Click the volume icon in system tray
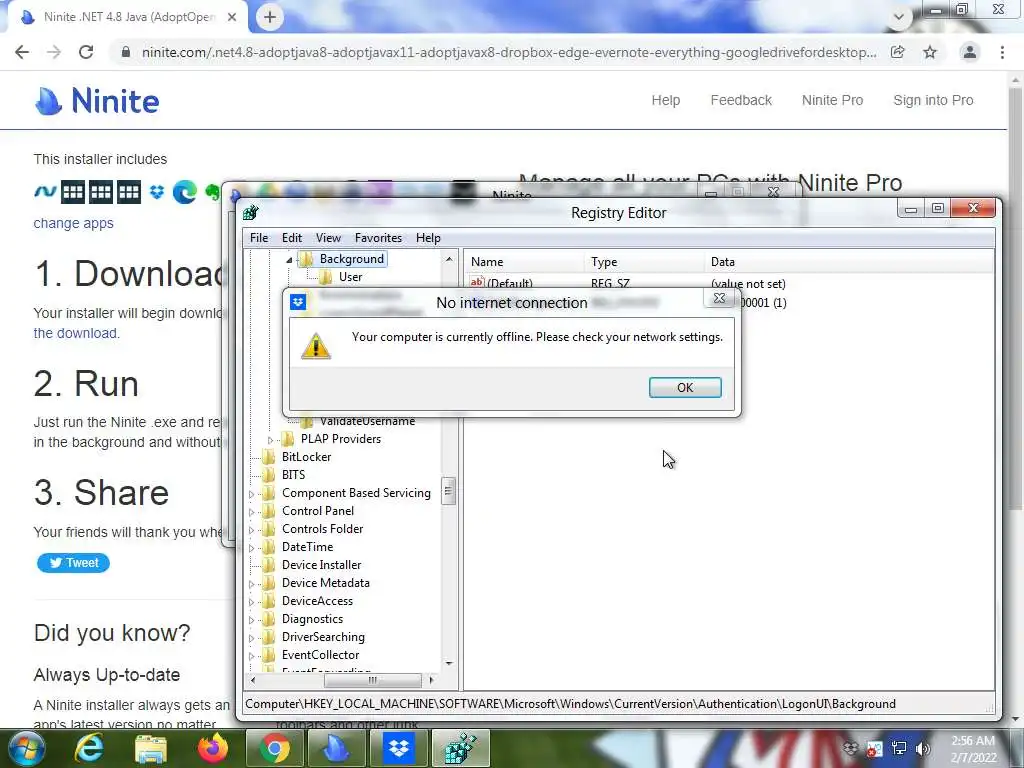This screenshot has height=768, width=1024. point(923,748)
